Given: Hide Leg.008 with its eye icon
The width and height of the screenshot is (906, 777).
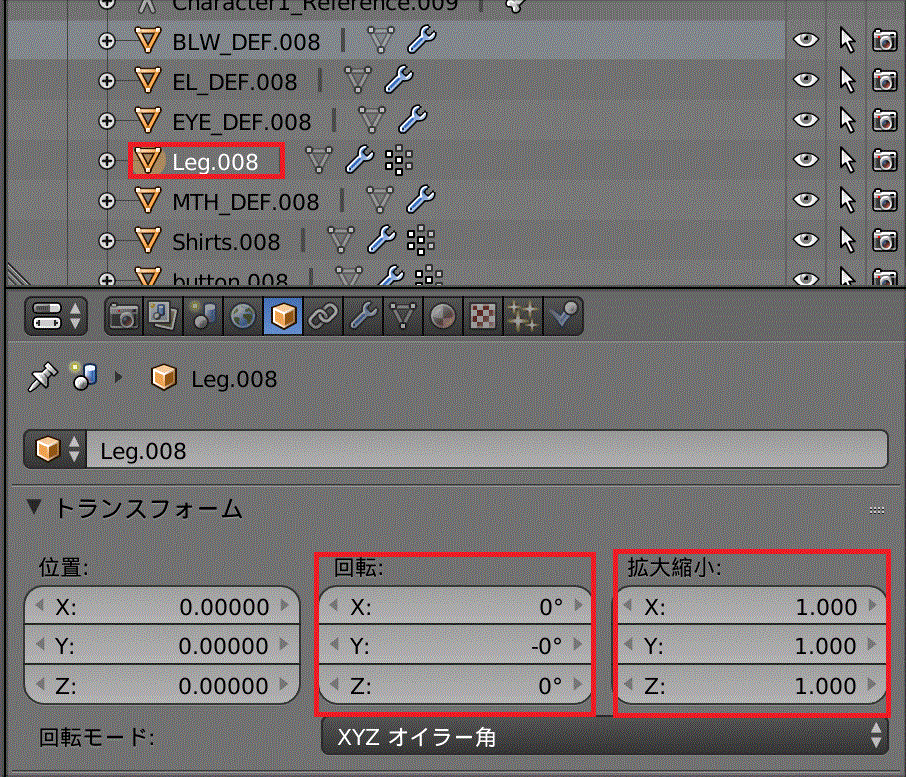Looking at the screenshot, I should [x=805, y=160].
